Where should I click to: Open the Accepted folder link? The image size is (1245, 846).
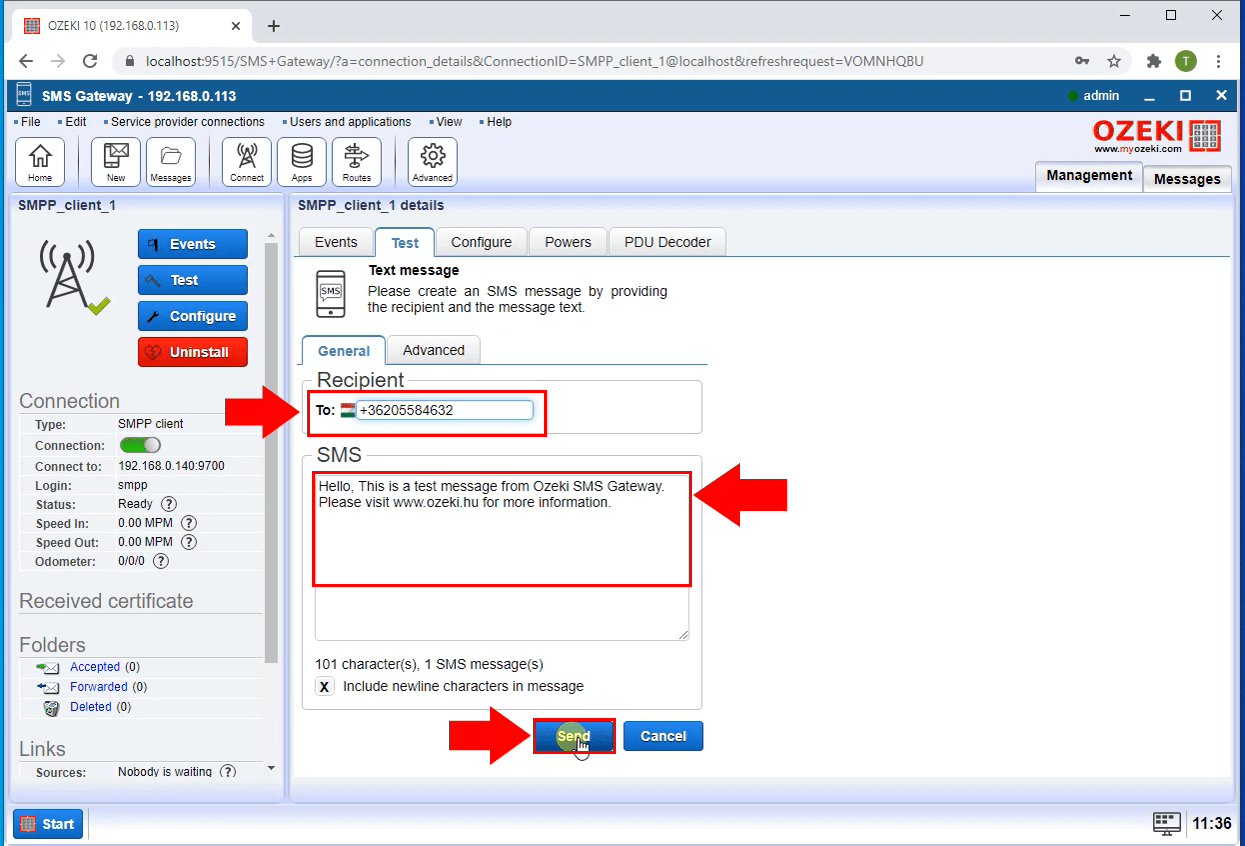[95, 667]
